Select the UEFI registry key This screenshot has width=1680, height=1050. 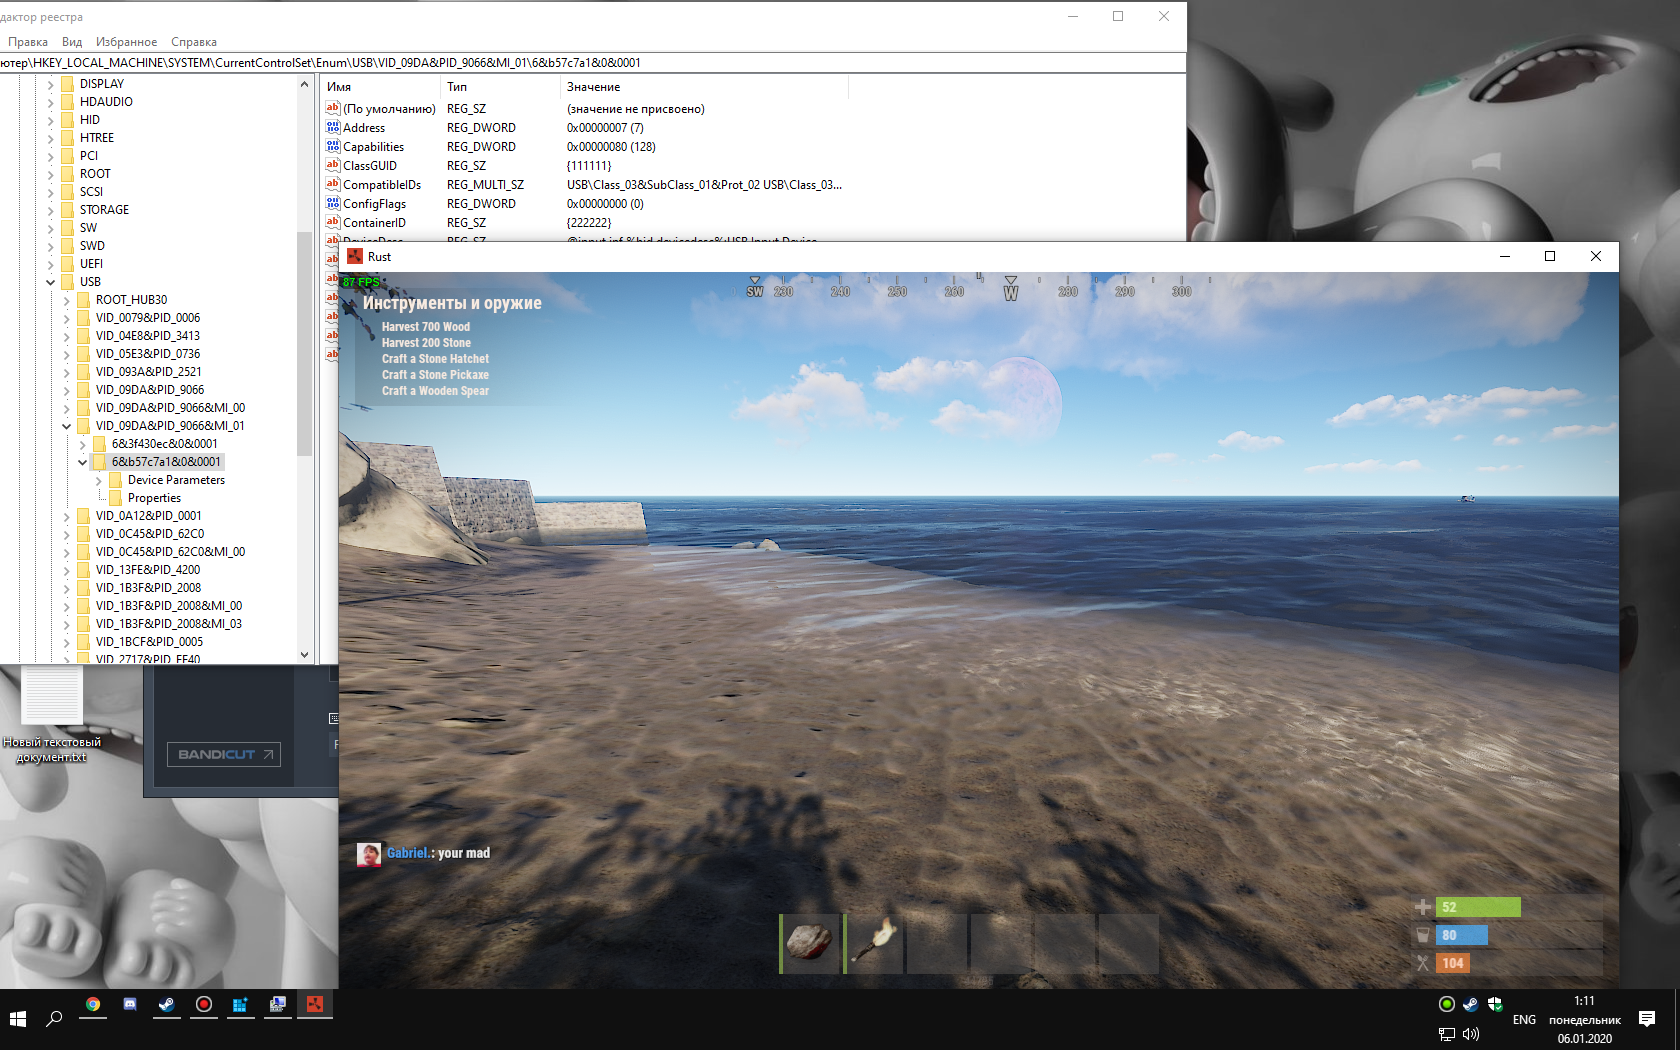(x=91, y=264)
